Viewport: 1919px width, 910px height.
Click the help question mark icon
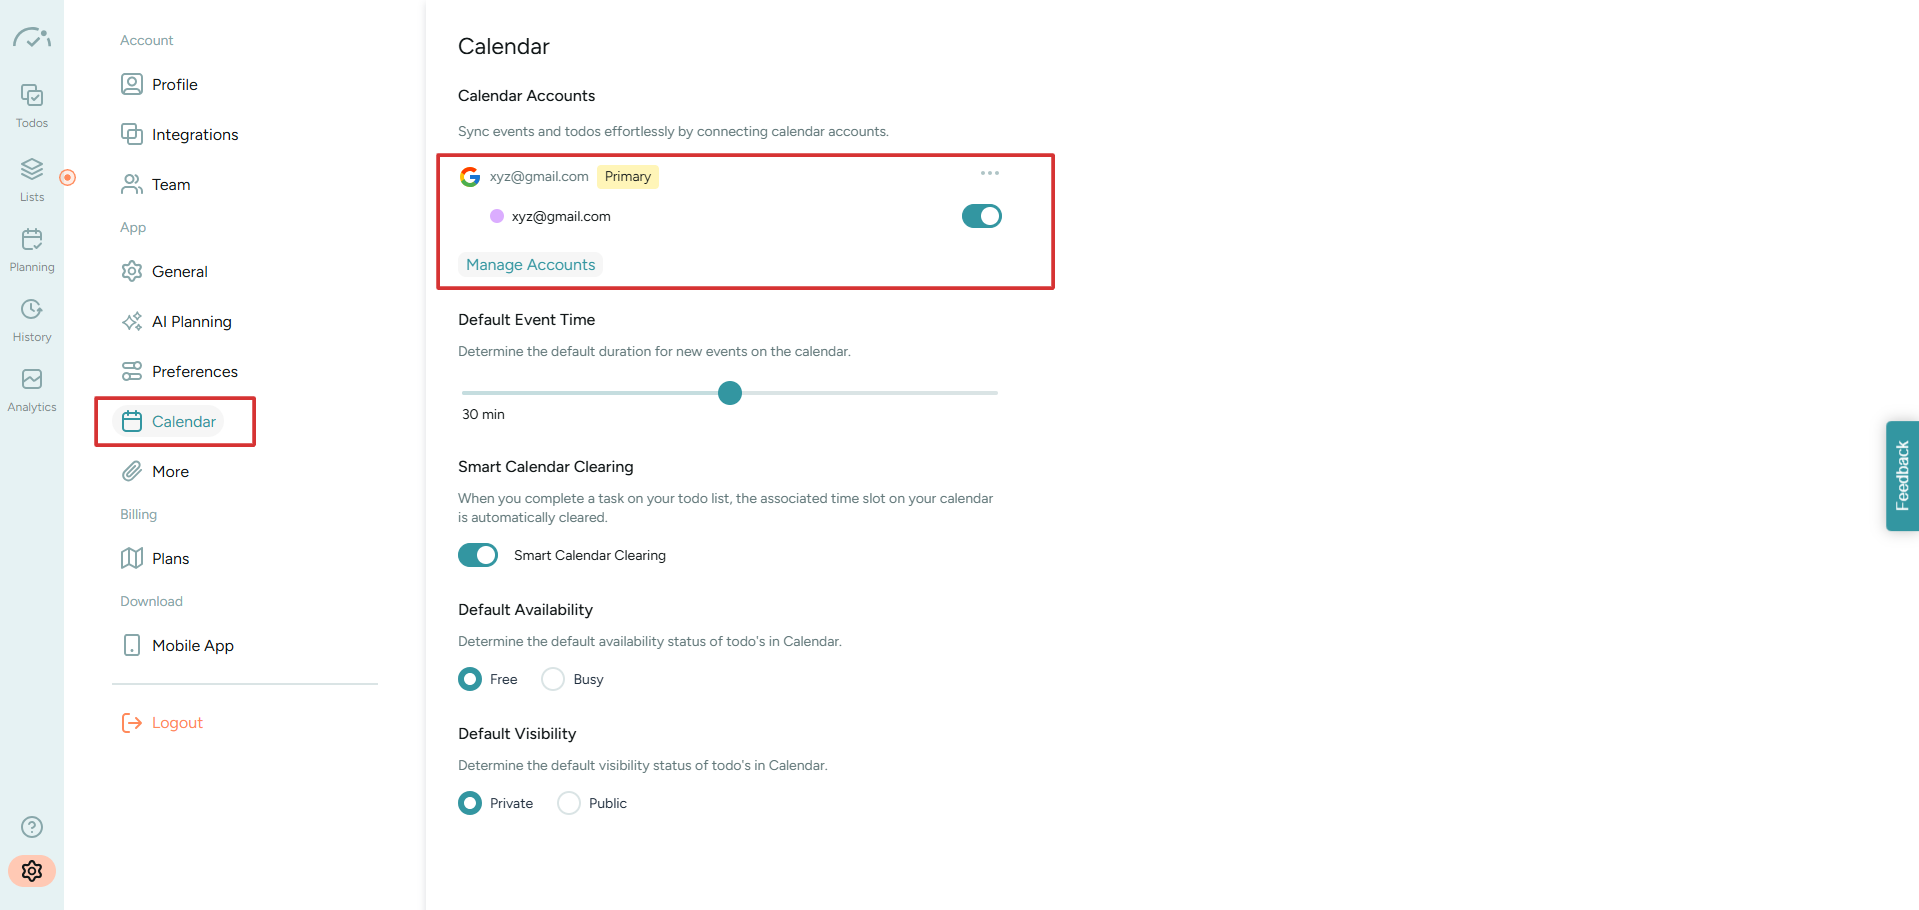[x=32, y=827]
